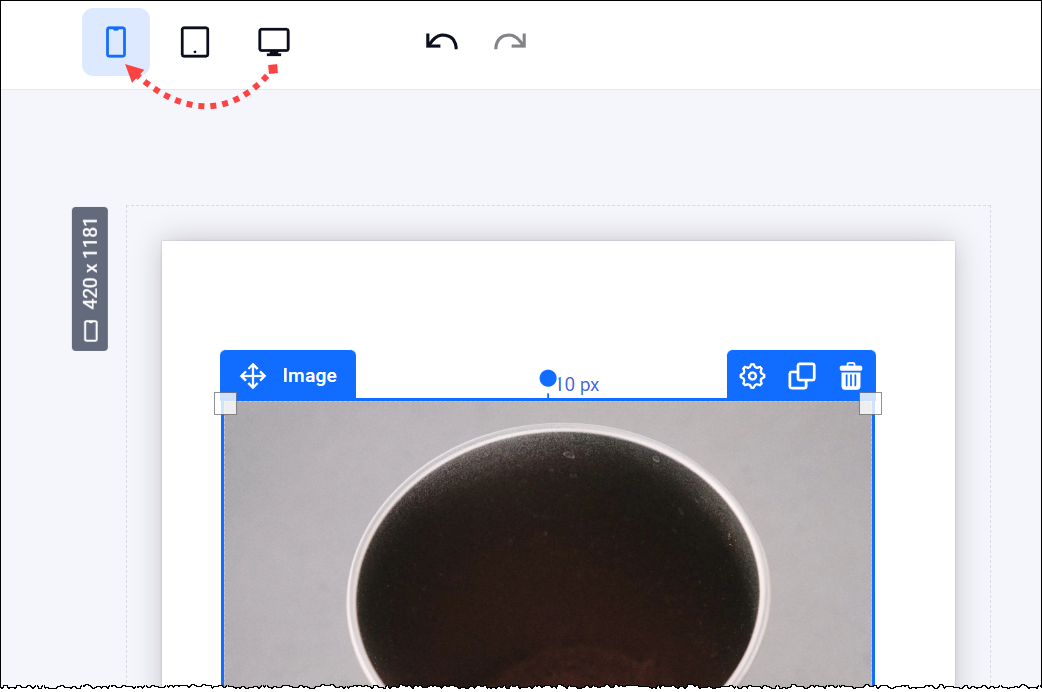Select the top-right resize handle of image
Viewport: 1042px width, 692px height.
point(871,404)
